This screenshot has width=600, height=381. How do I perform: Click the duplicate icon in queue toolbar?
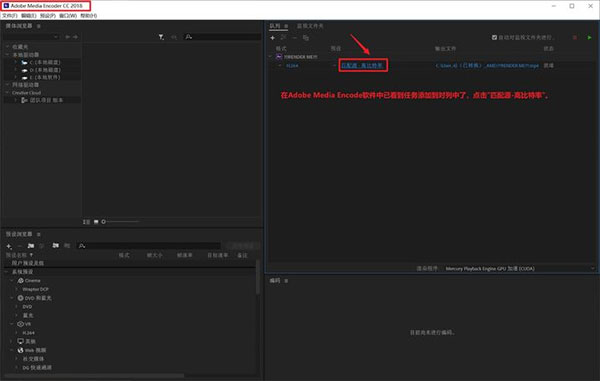point(306,38)
